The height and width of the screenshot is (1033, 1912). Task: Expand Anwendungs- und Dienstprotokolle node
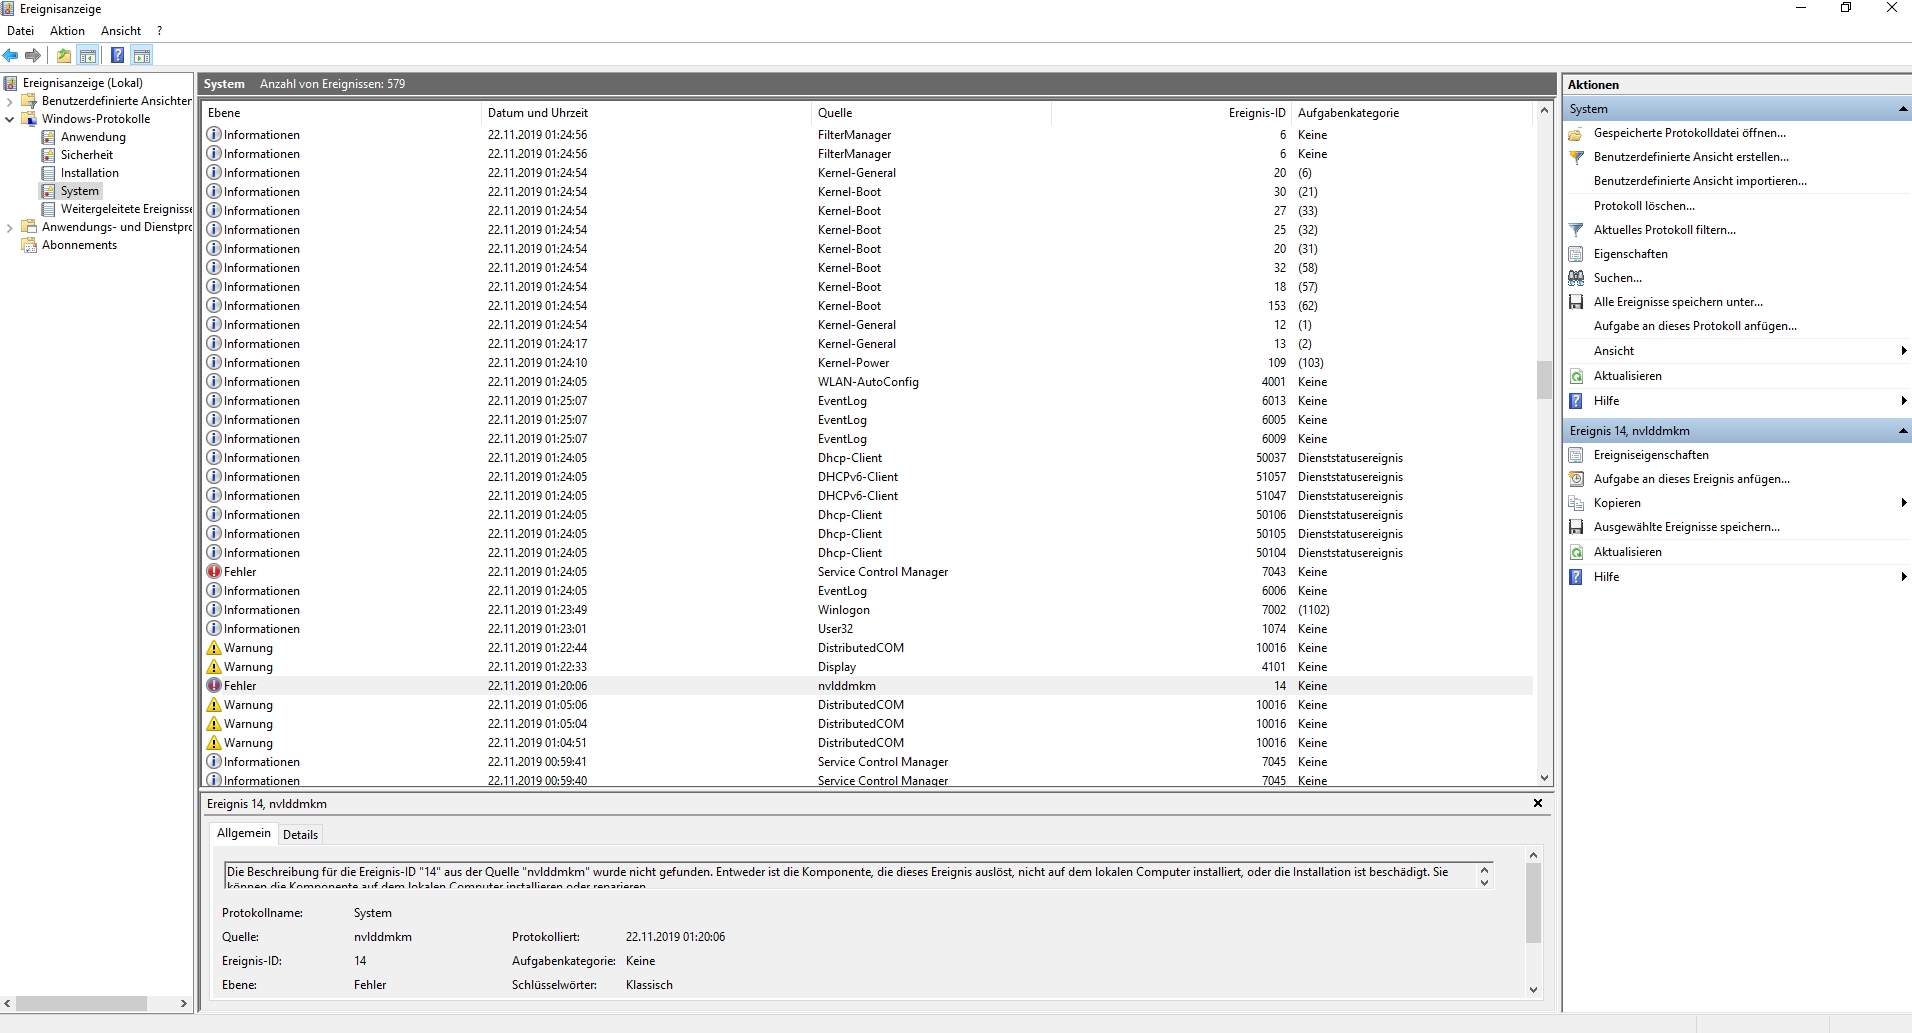click(x=10, y=227)
